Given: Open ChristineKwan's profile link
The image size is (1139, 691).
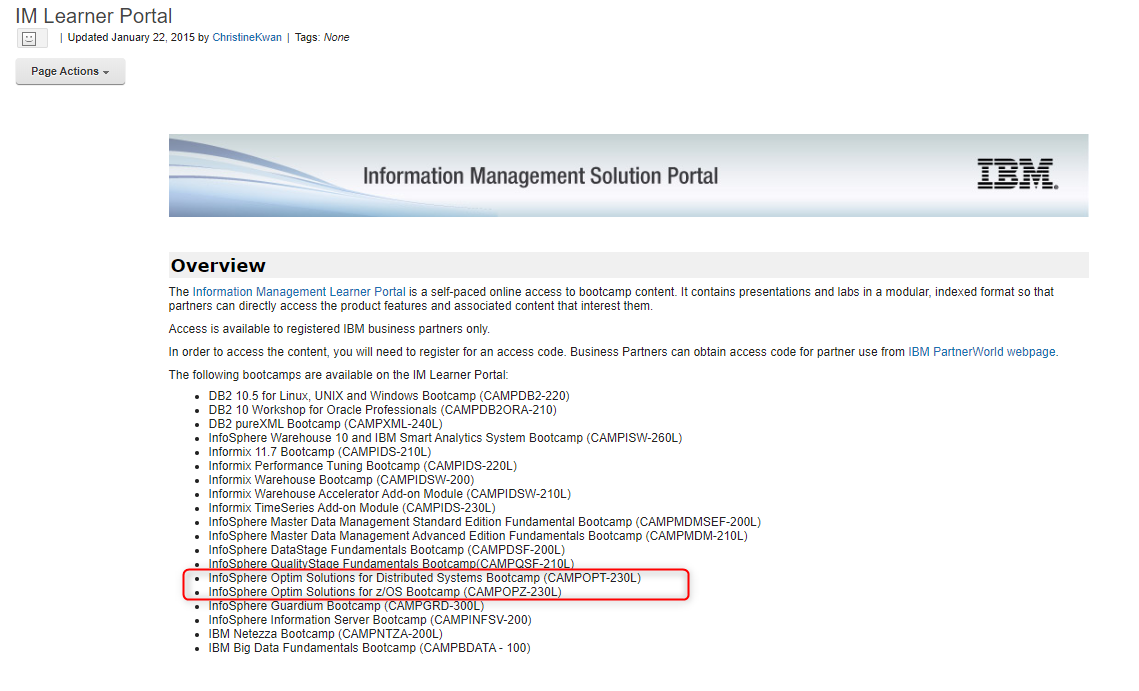Looking at the screenshot, I should (x=247, y=37).
